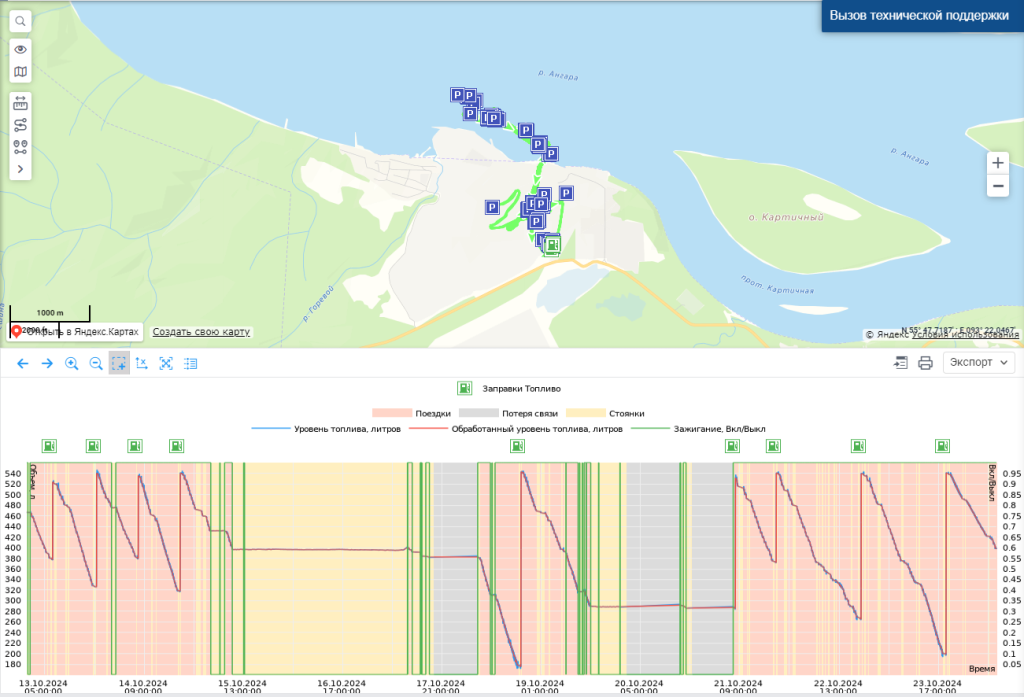
Task: Click the refuel marker at 23.10.2024
Action: [942, 446]
